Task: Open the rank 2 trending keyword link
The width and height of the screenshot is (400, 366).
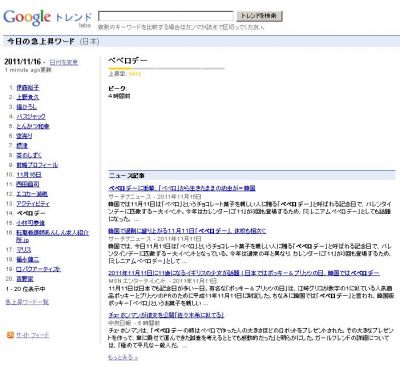Action: (x=28, y=97)
